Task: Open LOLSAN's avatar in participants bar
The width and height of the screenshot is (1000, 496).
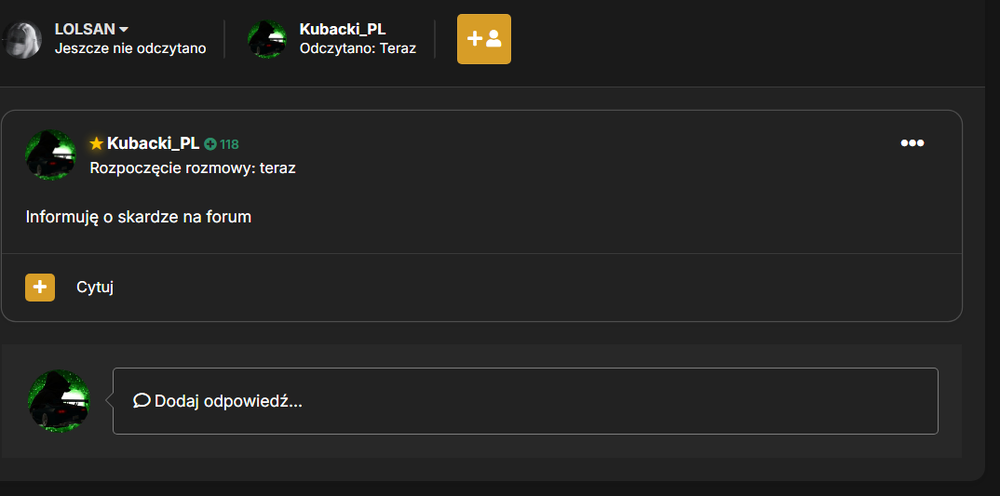Action: [x=21, y=40]
